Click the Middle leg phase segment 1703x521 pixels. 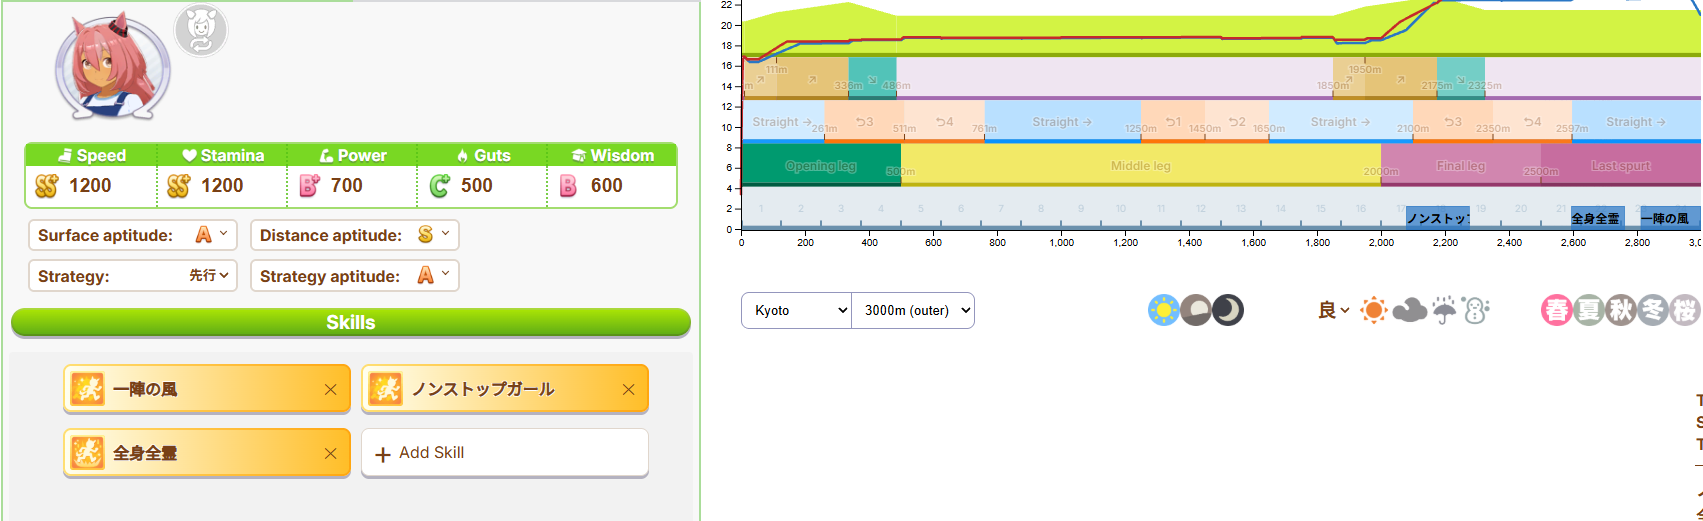1141,165
